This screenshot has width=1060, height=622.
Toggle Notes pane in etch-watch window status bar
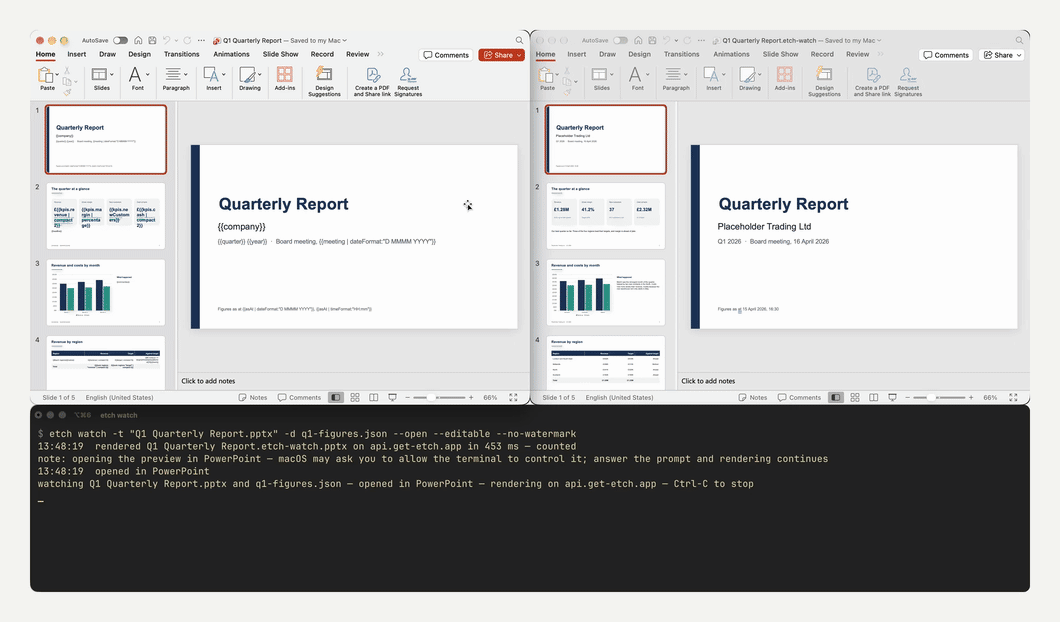coord(753,398)
